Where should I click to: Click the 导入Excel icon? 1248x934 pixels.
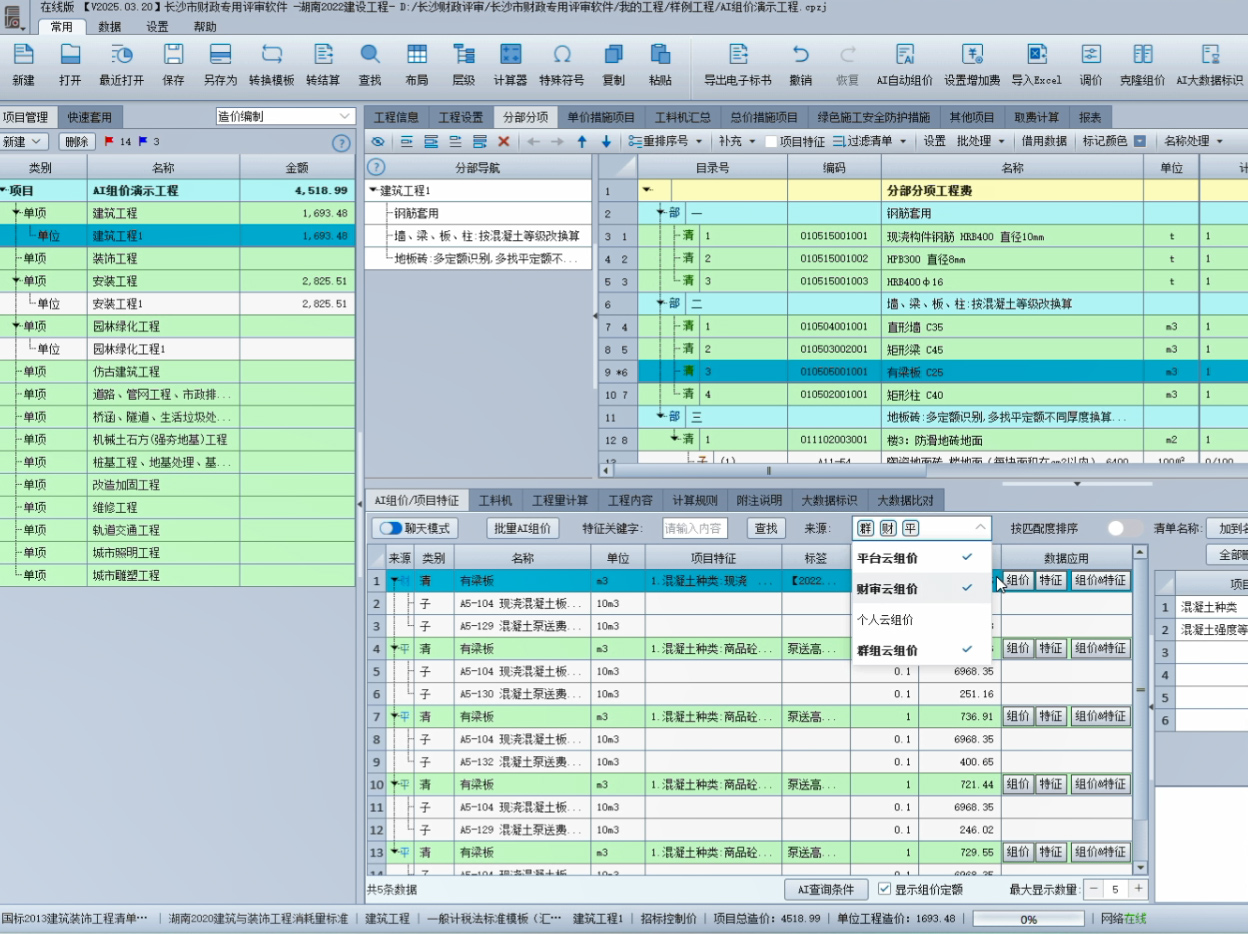click(x=1036, y=64)
